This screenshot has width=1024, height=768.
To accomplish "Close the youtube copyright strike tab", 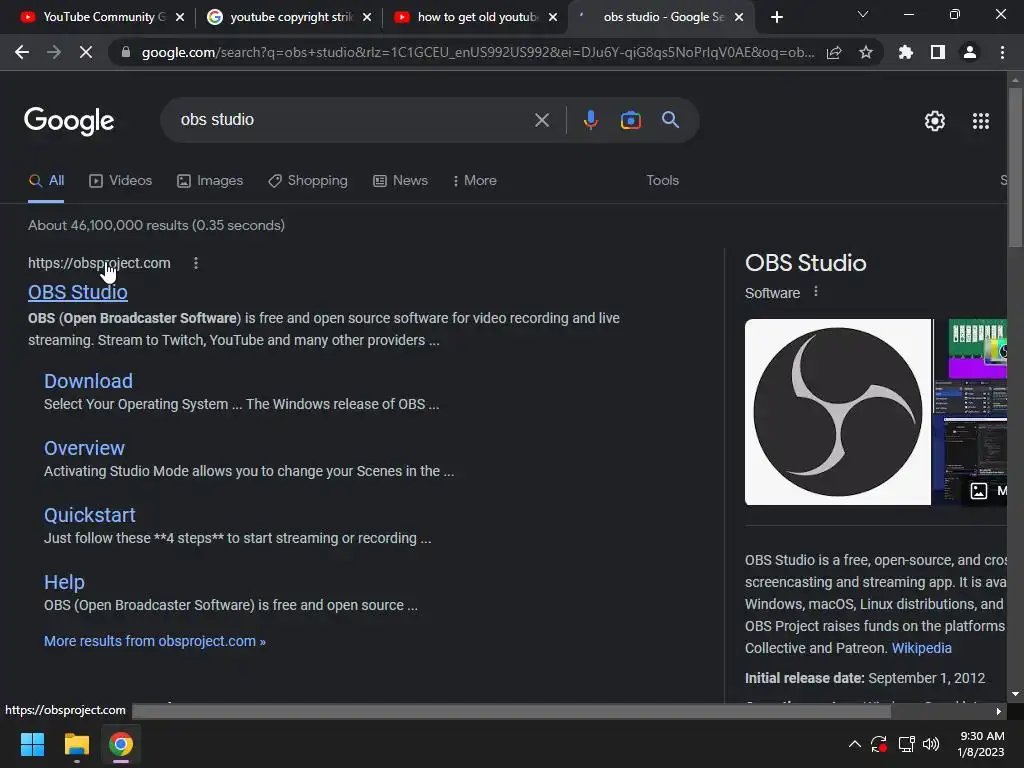I will pyautogui.click(x=367, y=17).
